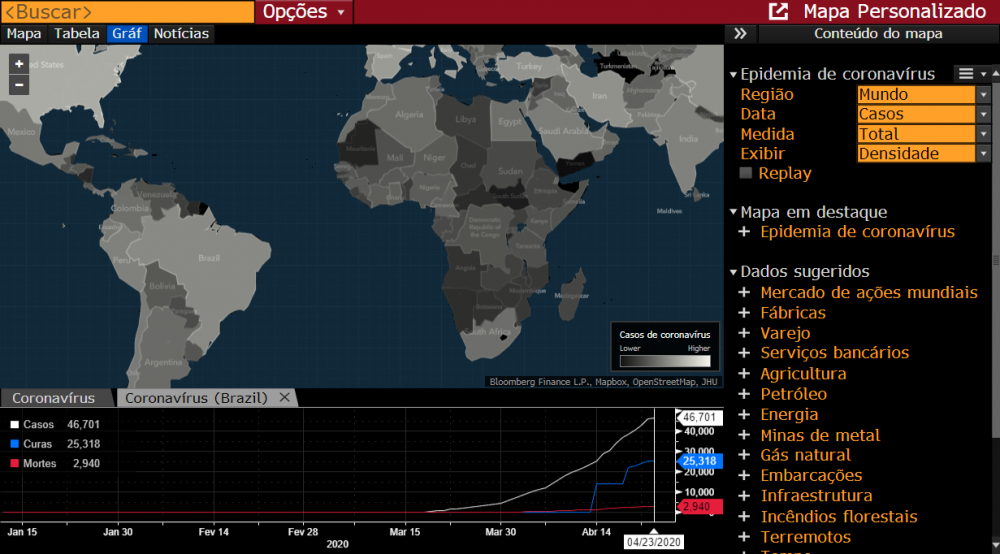This screenshot has height=554, width=1000.
Task: Open the Região dropdown set to Mundo
Action: coord(923,94)
